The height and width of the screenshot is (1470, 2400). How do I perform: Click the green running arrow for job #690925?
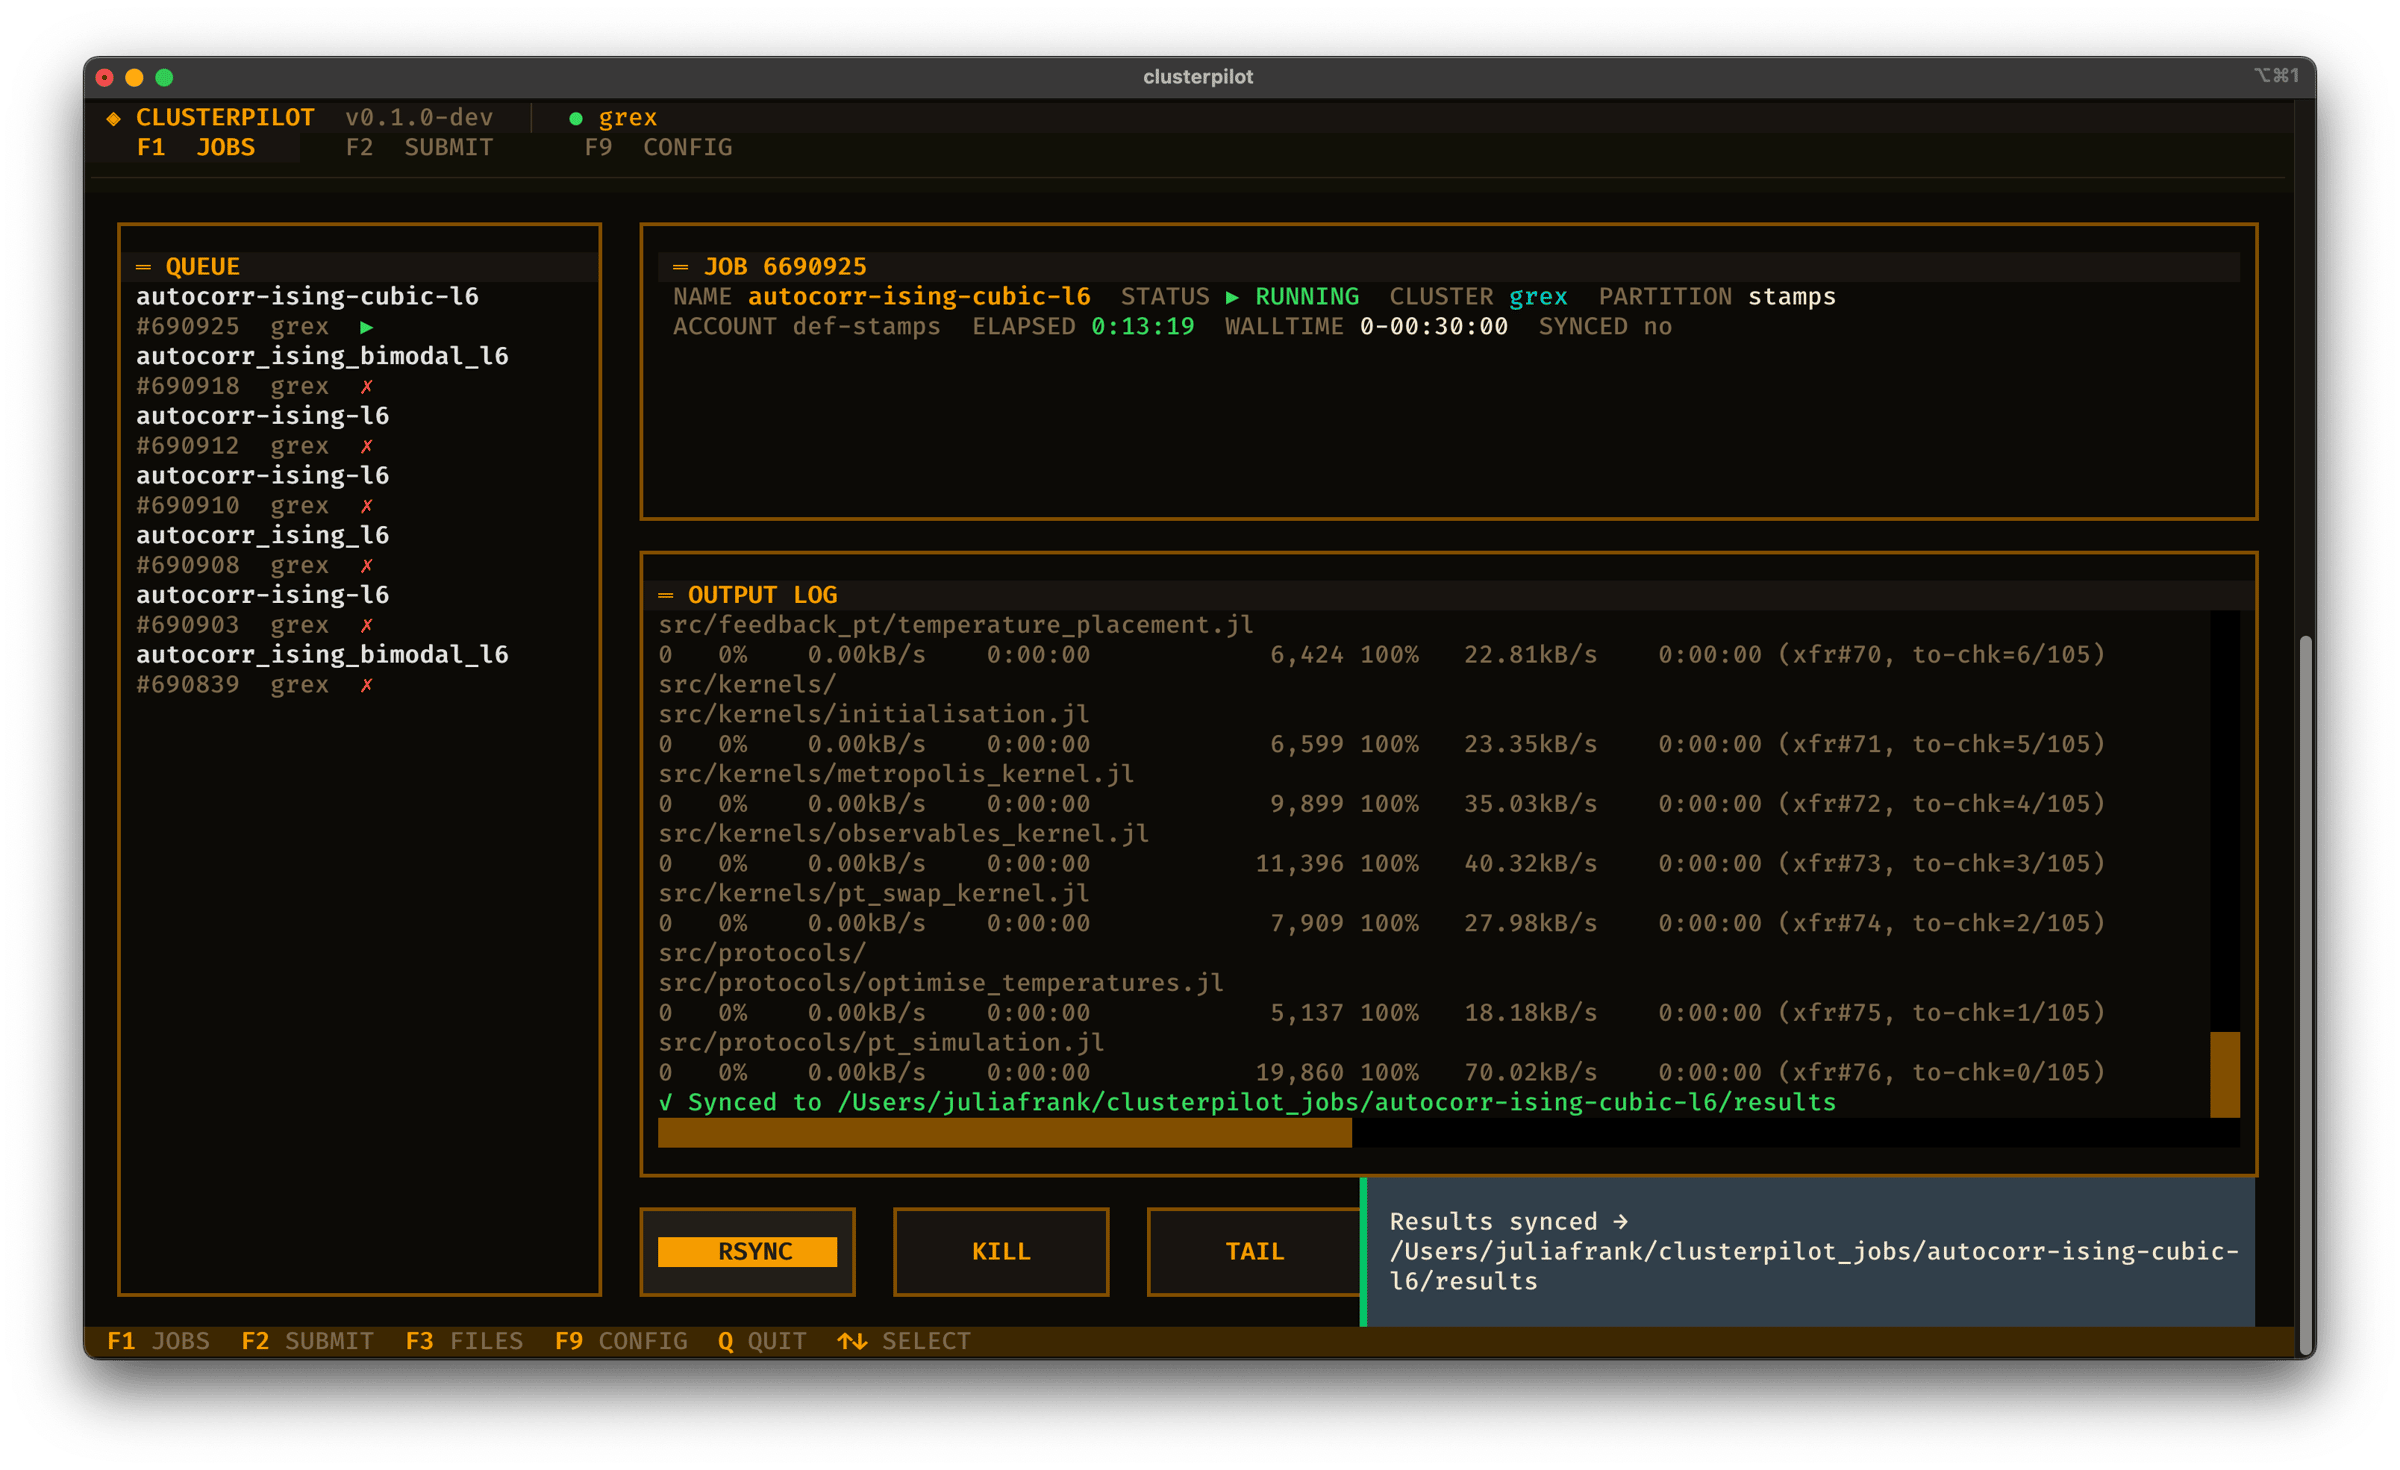pos(366,327)
